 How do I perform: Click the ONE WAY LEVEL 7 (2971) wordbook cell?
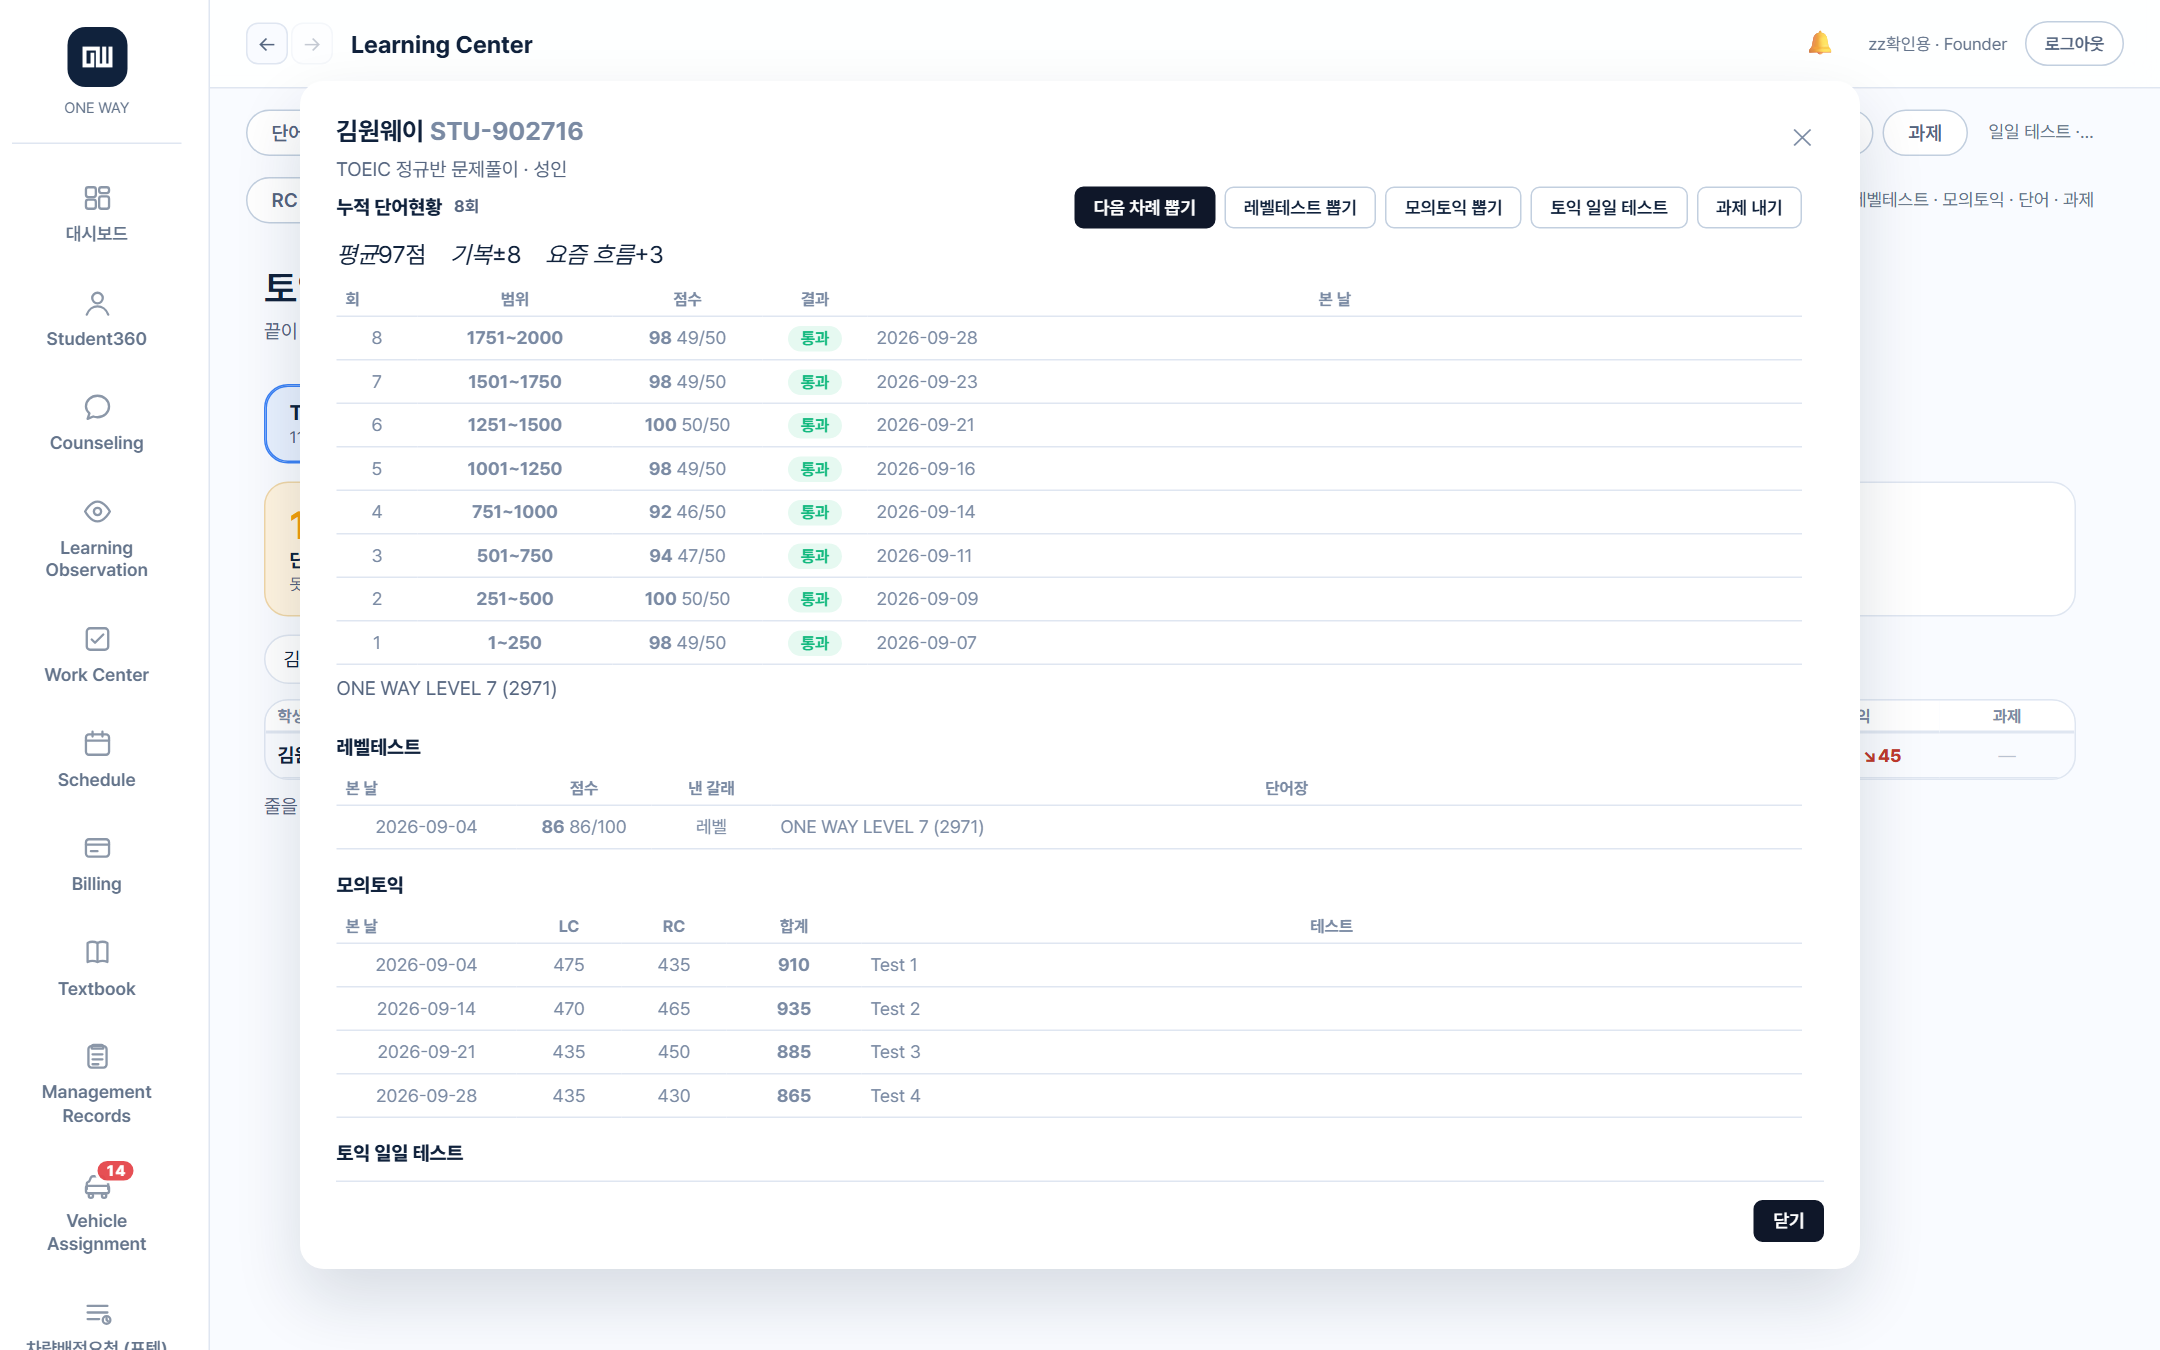coord(881,827)
